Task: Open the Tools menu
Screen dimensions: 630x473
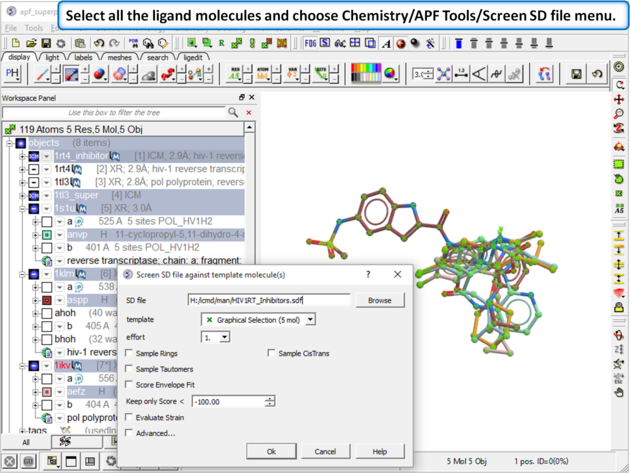Action: (x=33, y=28)
